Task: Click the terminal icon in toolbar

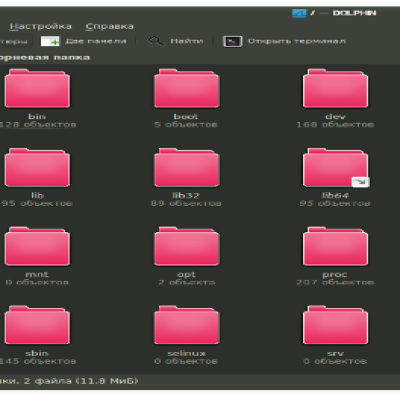Action: coord(232,41)
